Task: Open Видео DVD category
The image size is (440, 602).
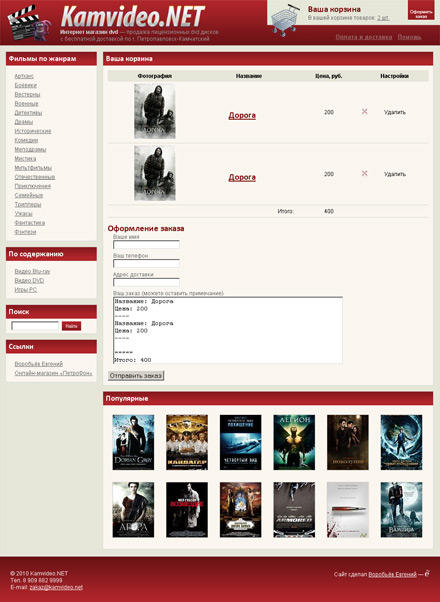Action: [29, 280]
